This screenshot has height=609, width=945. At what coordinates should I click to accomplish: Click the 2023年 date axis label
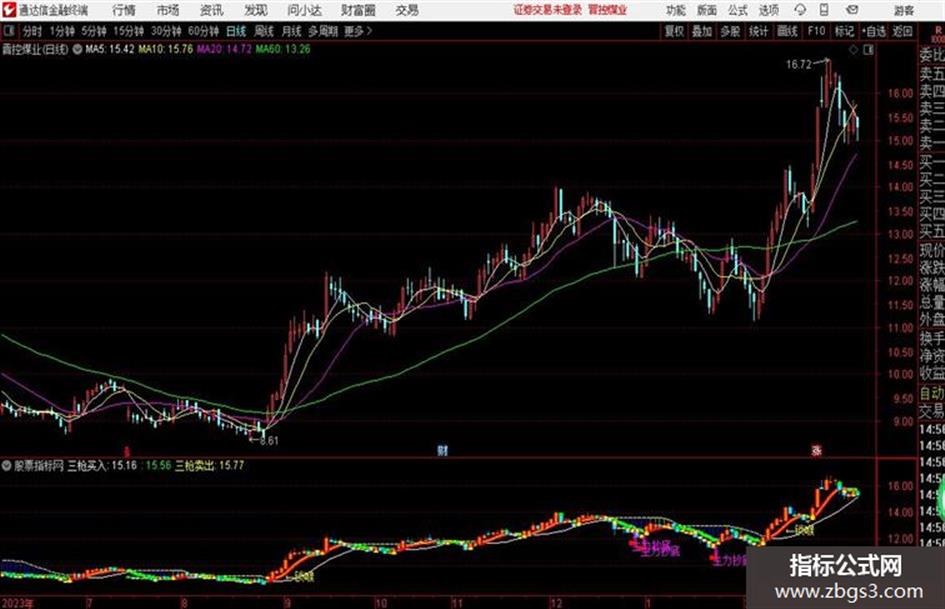pyautogui.click(x=17, y=603)
